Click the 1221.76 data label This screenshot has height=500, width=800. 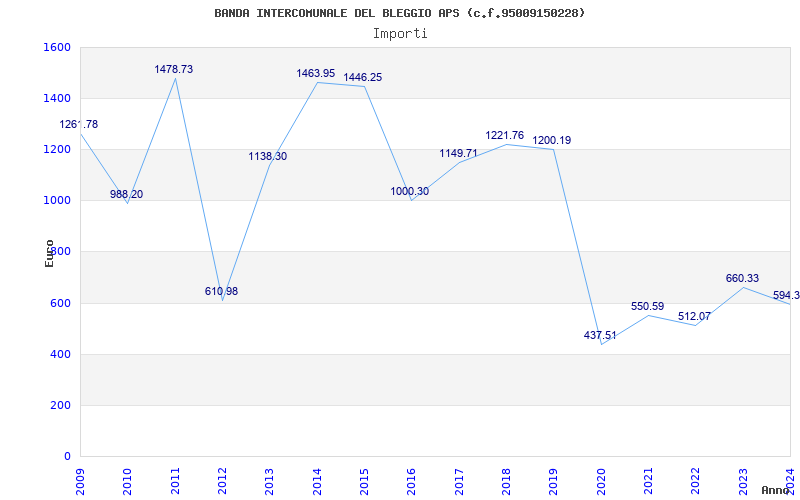pos(505,136)
